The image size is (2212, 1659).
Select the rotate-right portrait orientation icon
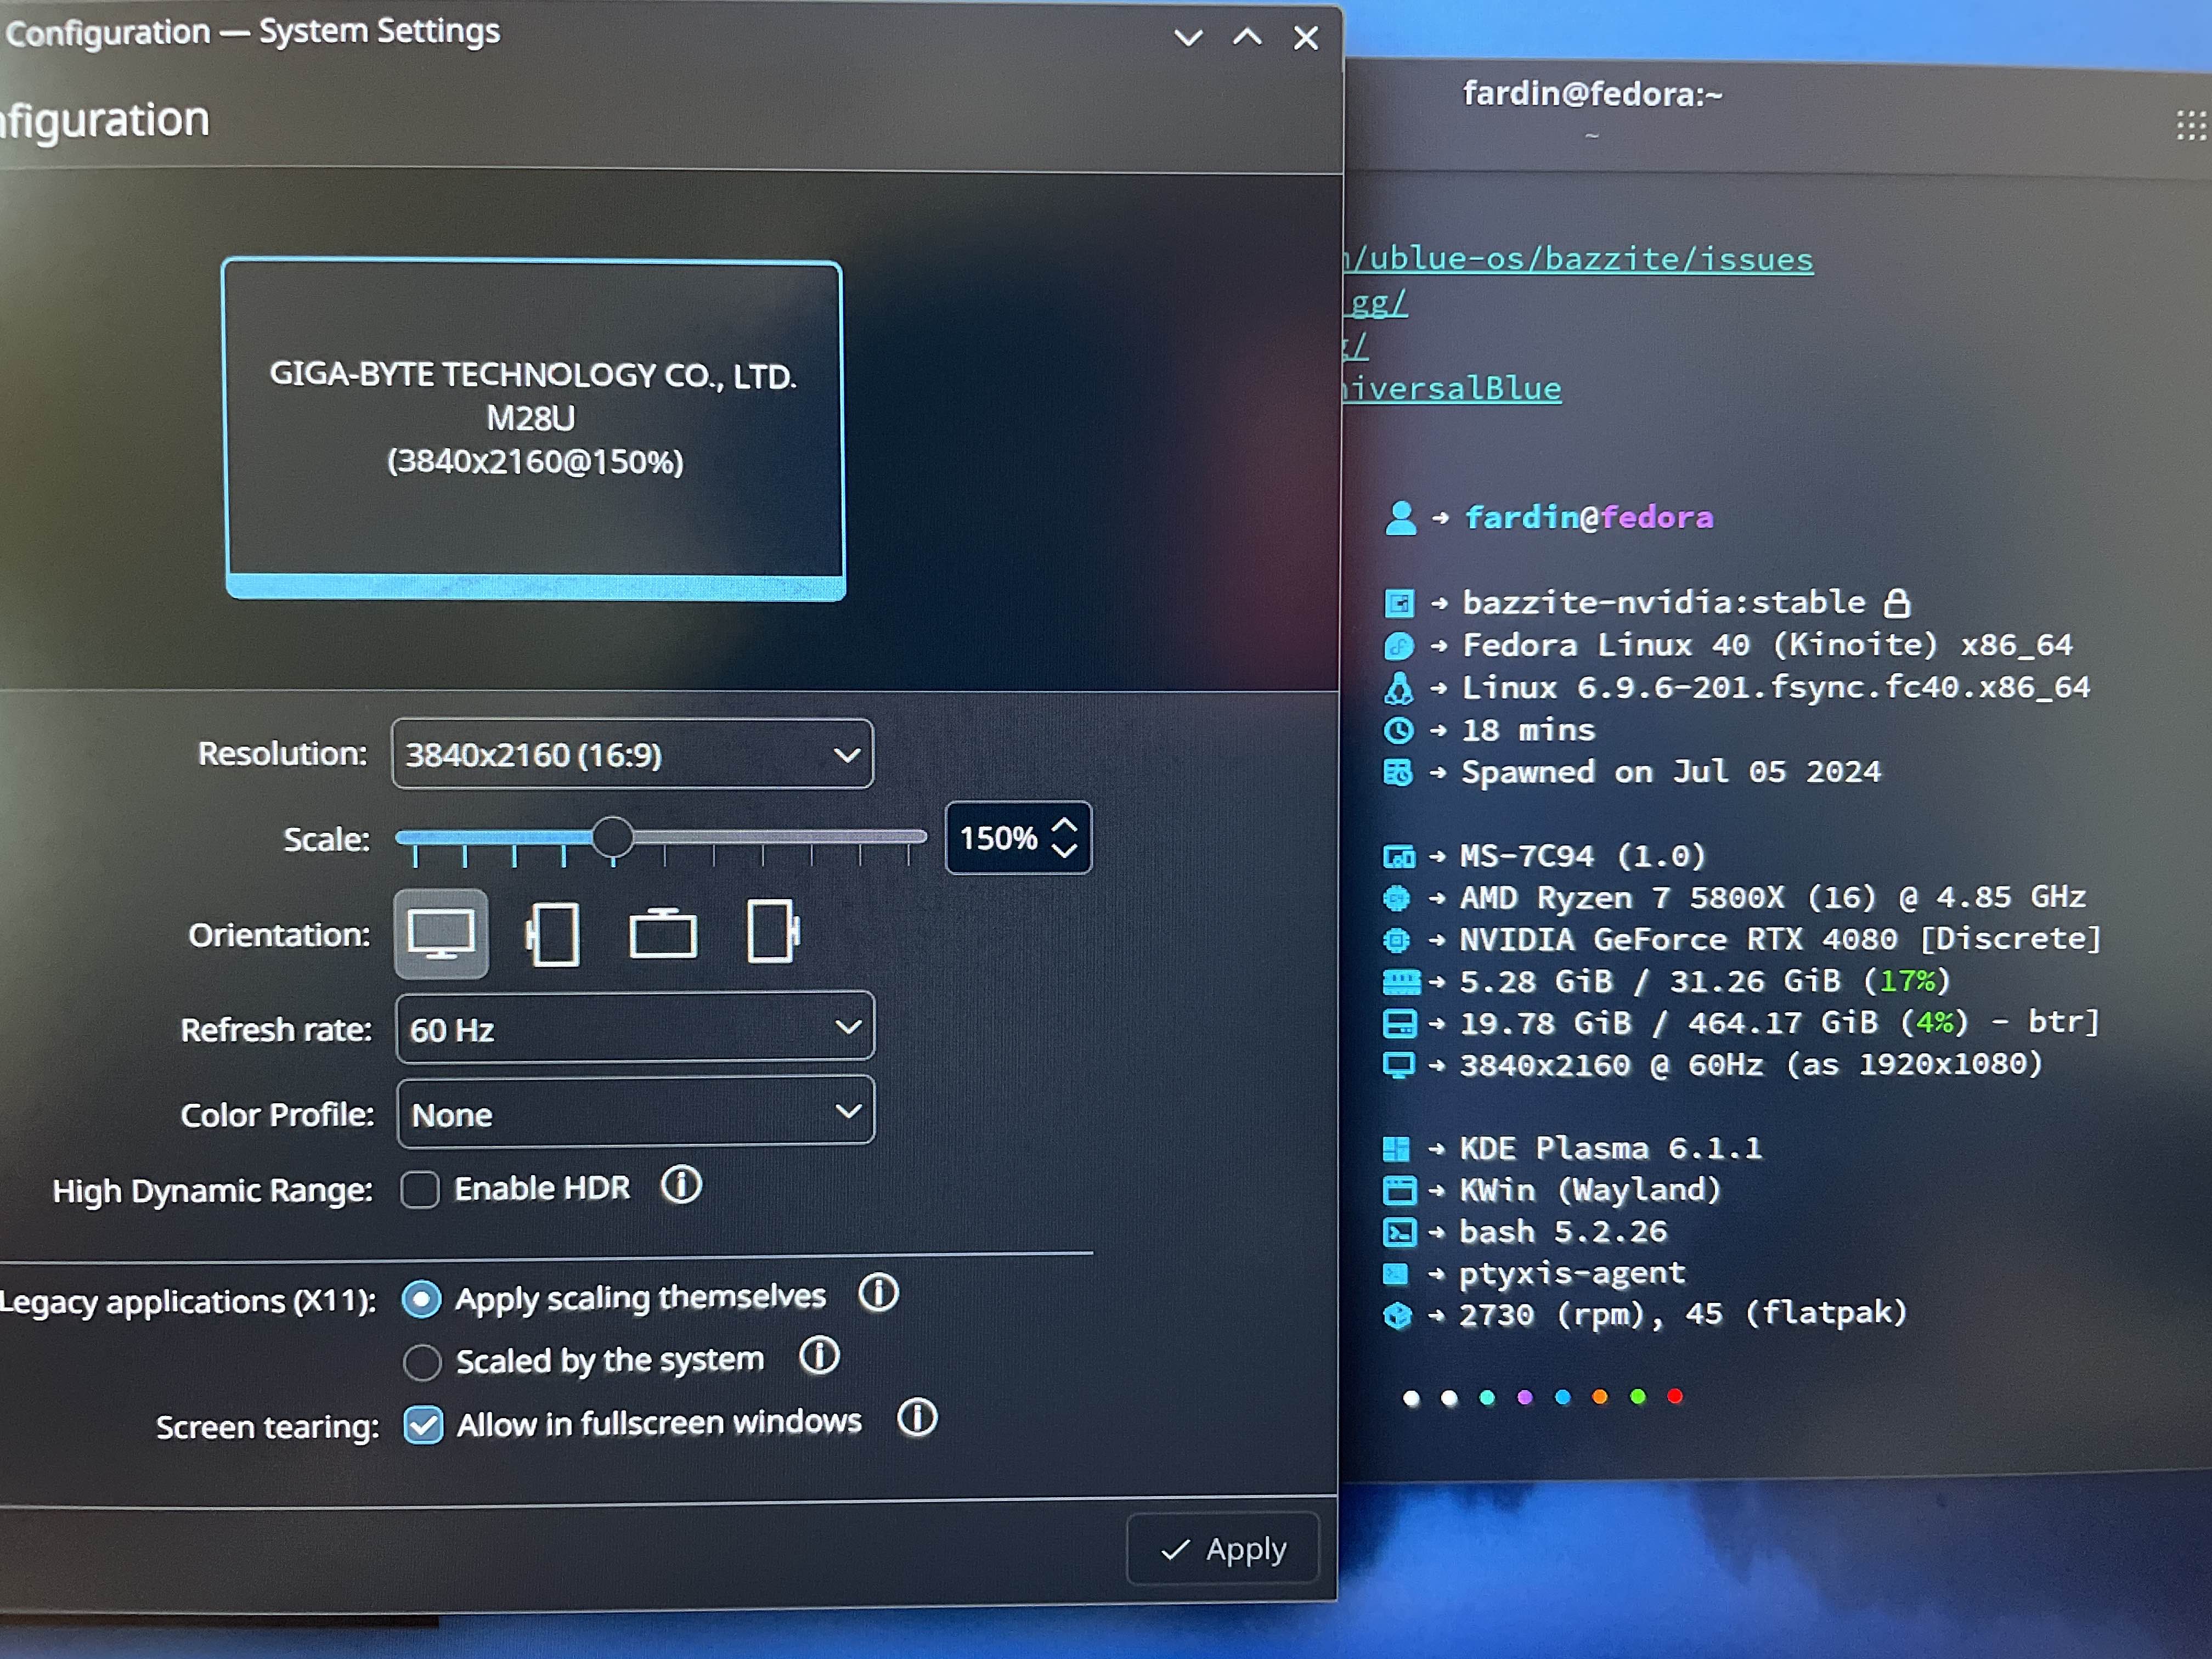click(x=772, y=932)
